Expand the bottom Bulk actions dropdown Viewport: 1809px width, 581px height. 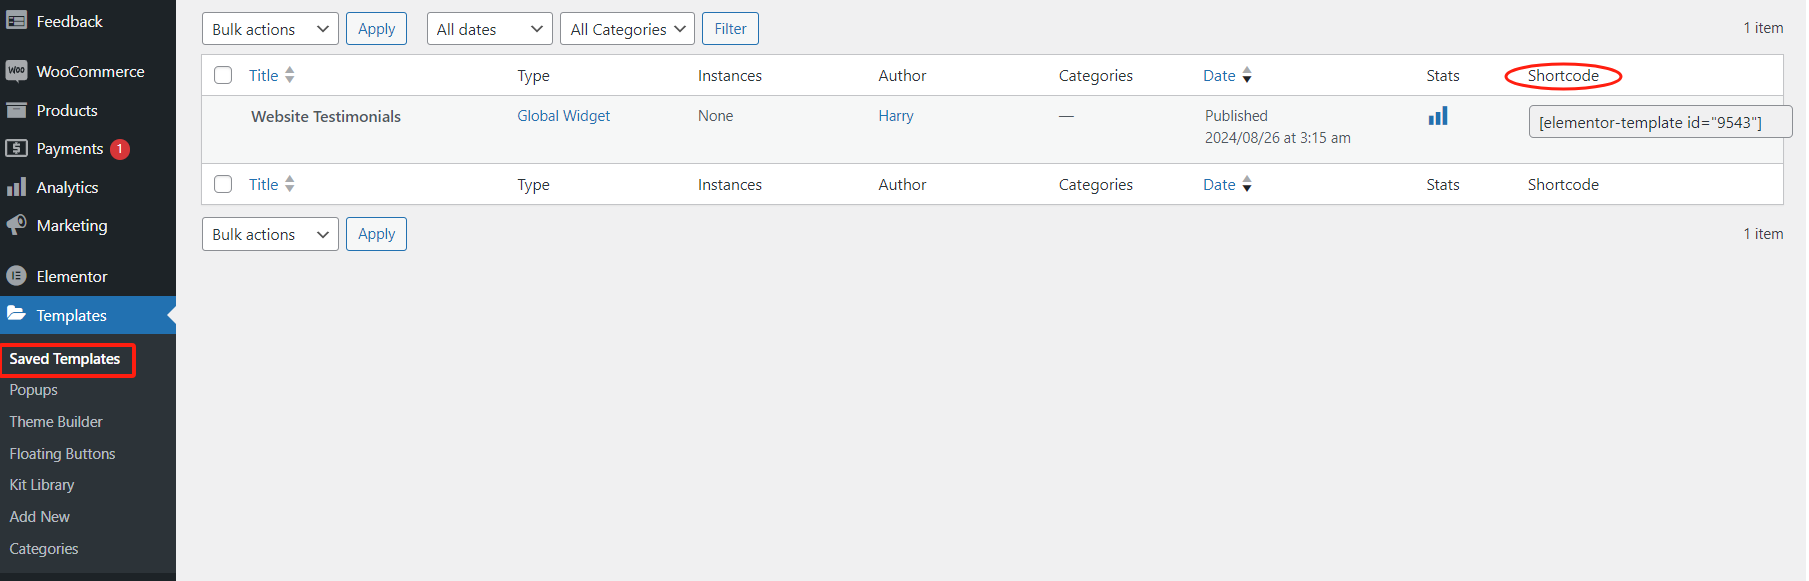pos(270,234)
